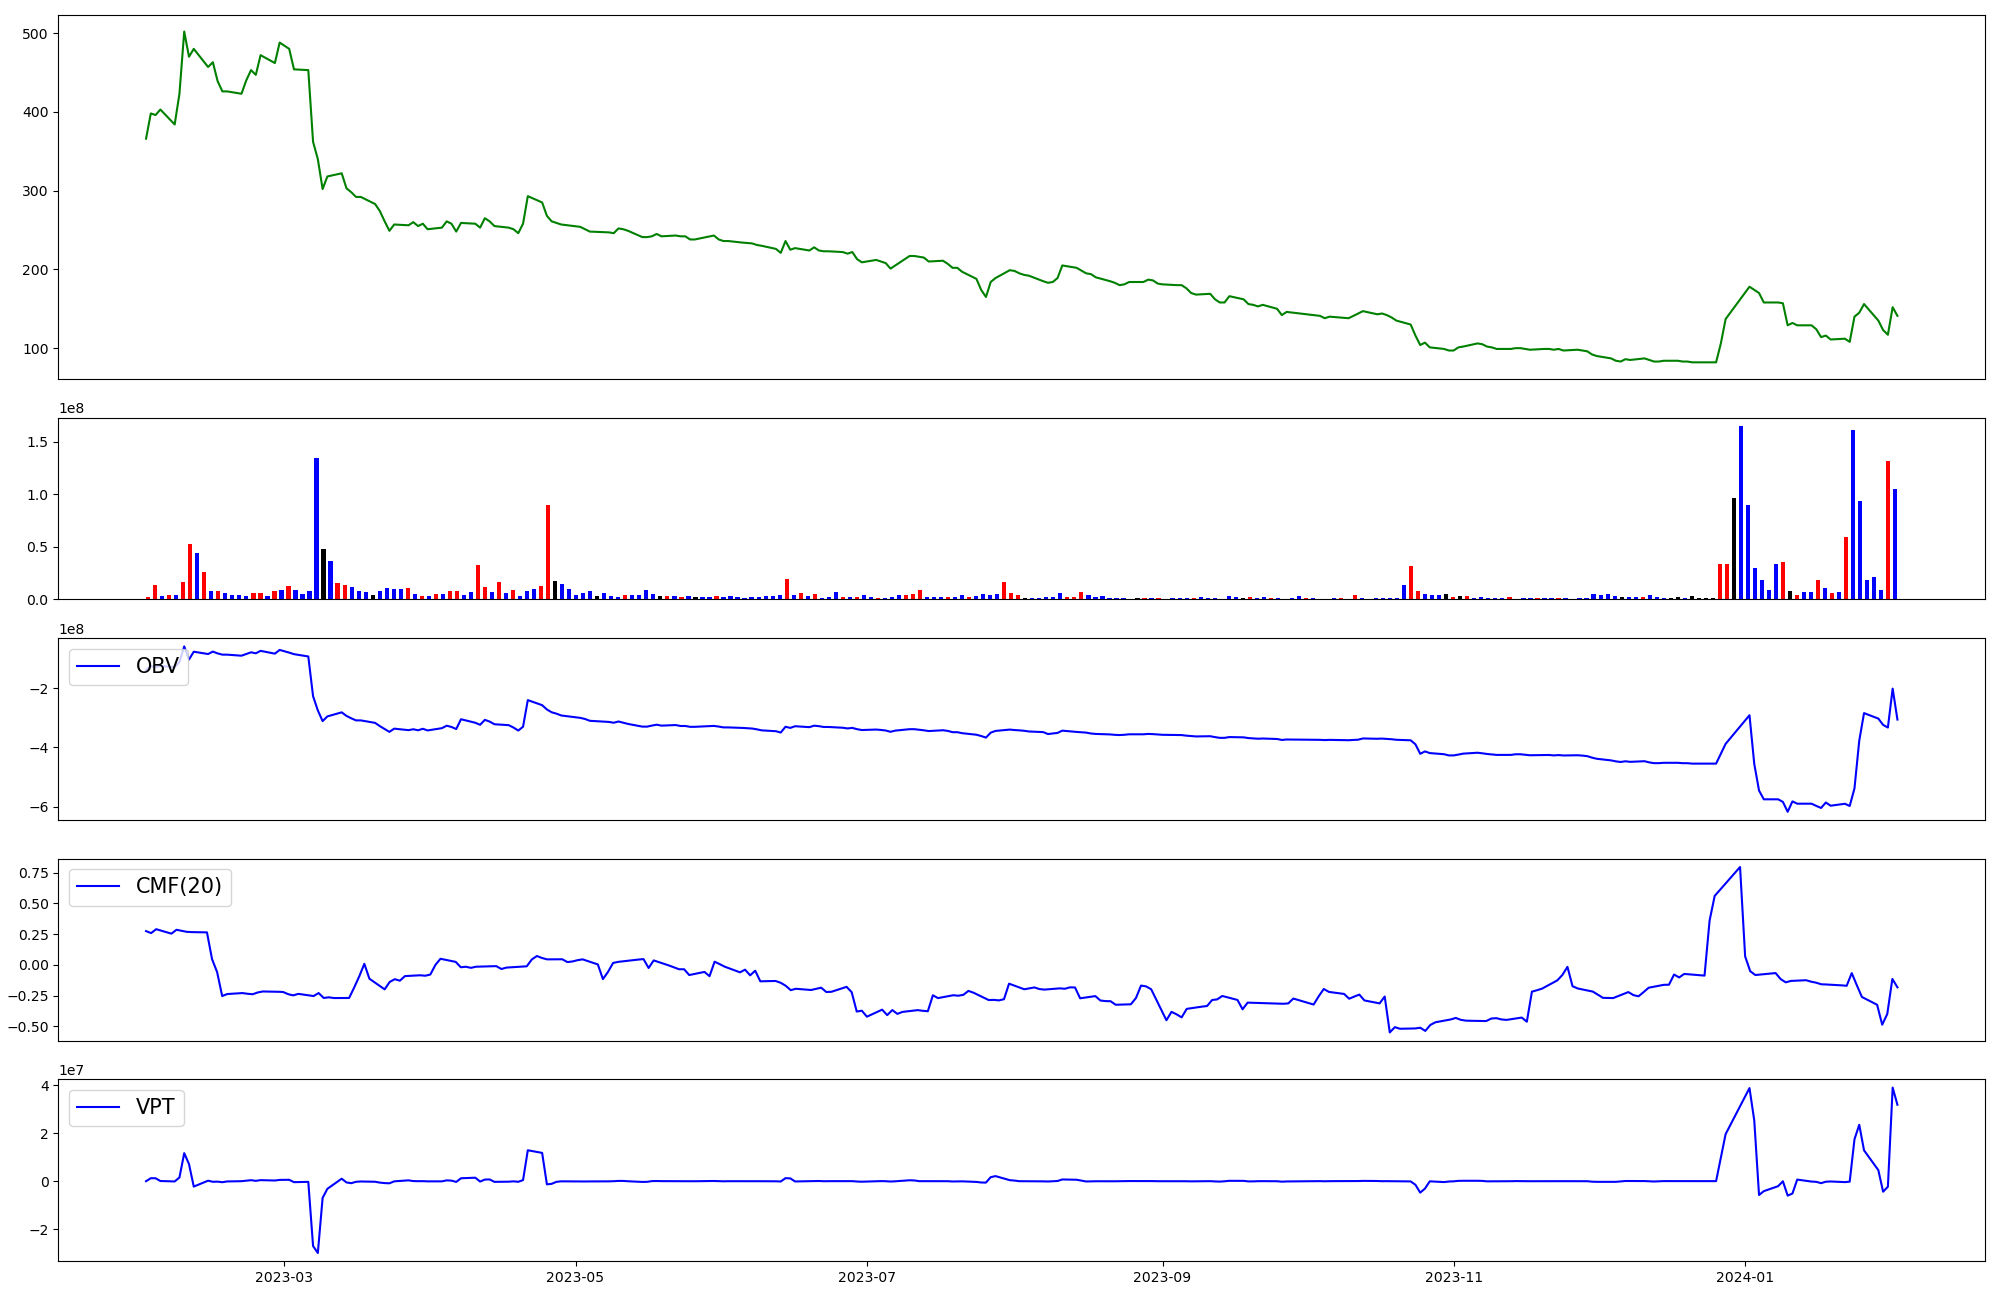Click the OBV legend label
This screenshot has height=1300, width=2000.
pos(157,666)
